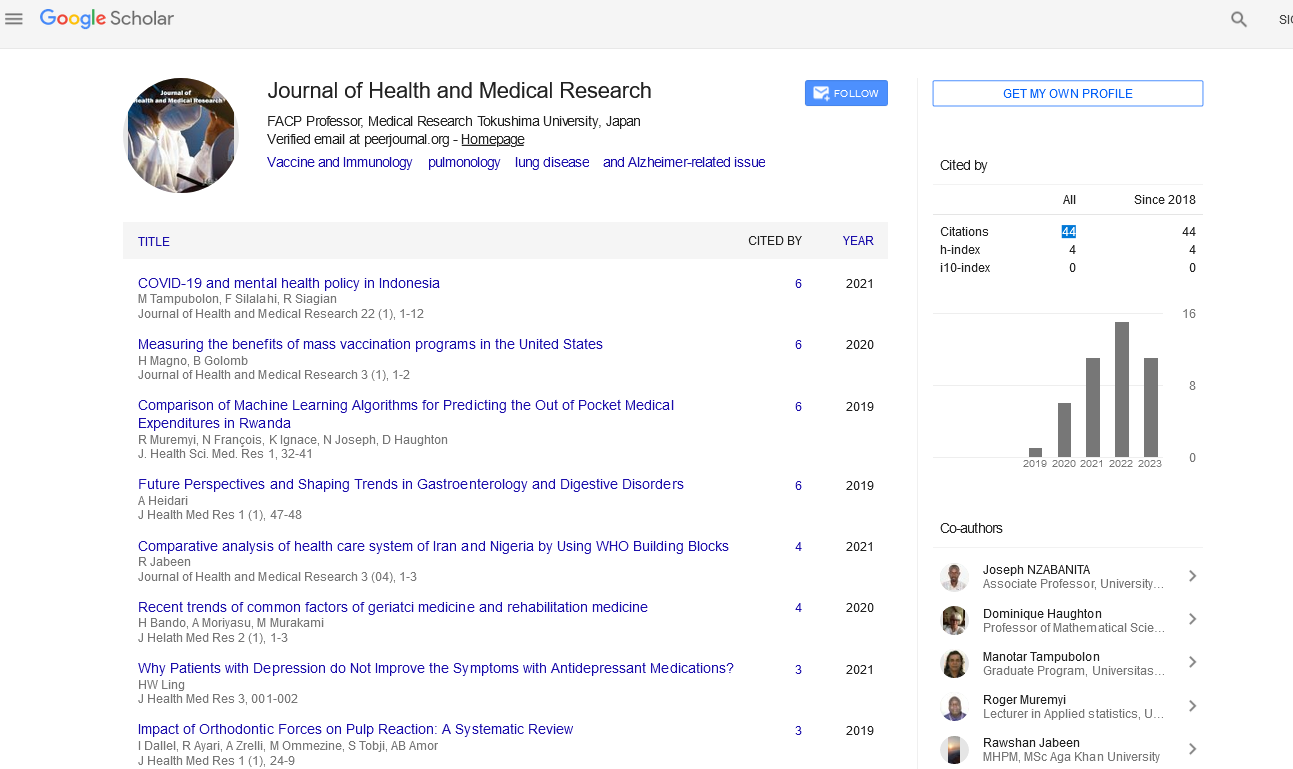This screenshot has width=1293, height=769.
Task: Sort publications by Year column
Action: [857, 241]
